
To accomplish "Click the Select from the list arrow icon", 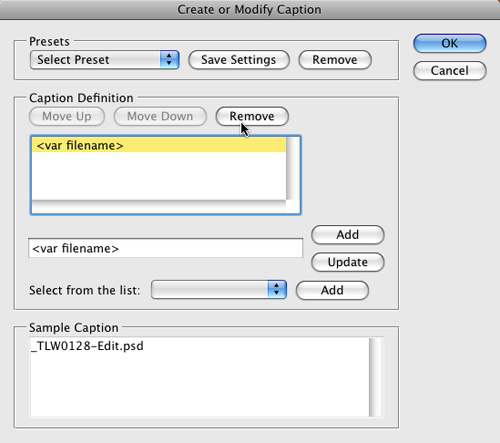I will (x=277, y=290).
